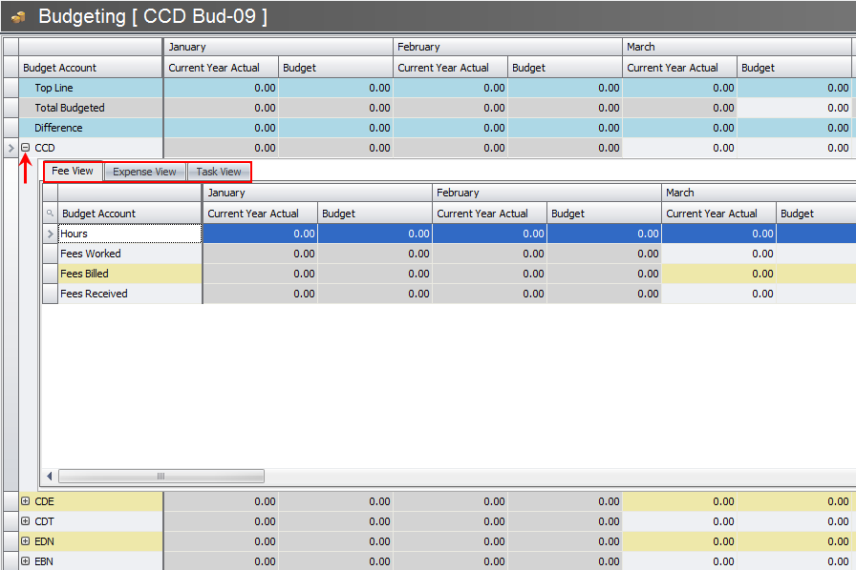Click the row indicator arrow beside CCD

point(11,148)
